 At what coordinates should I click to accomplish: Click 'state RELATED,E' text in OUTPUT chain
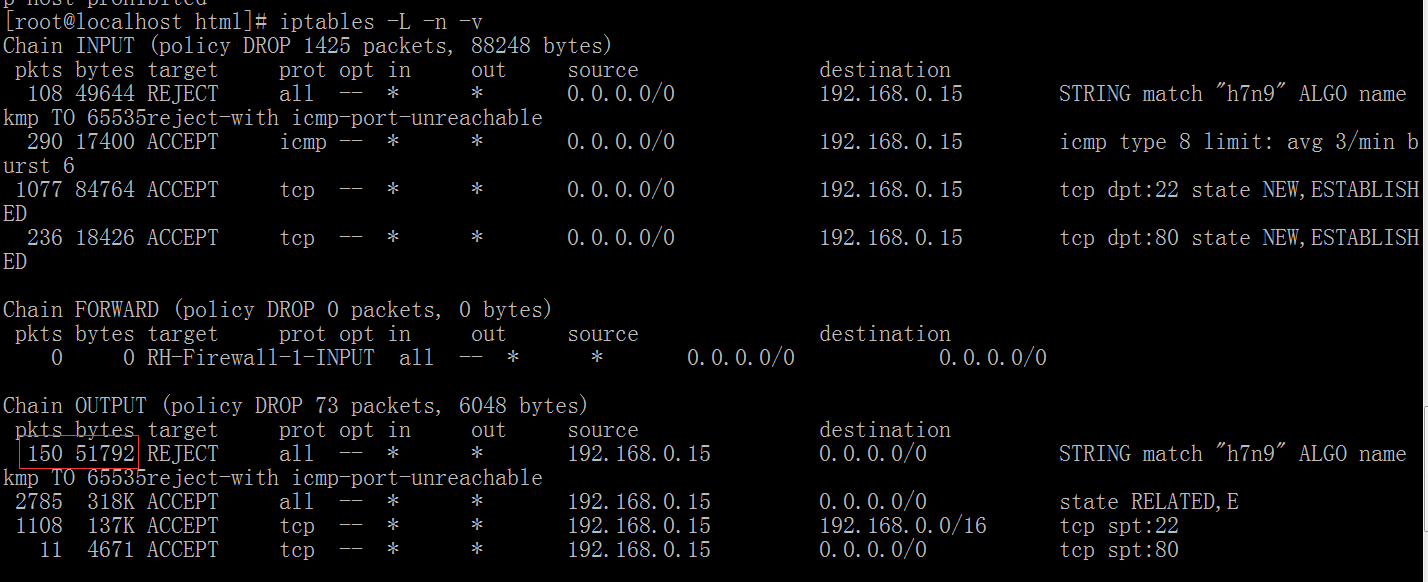click(x=1149, y=502)
